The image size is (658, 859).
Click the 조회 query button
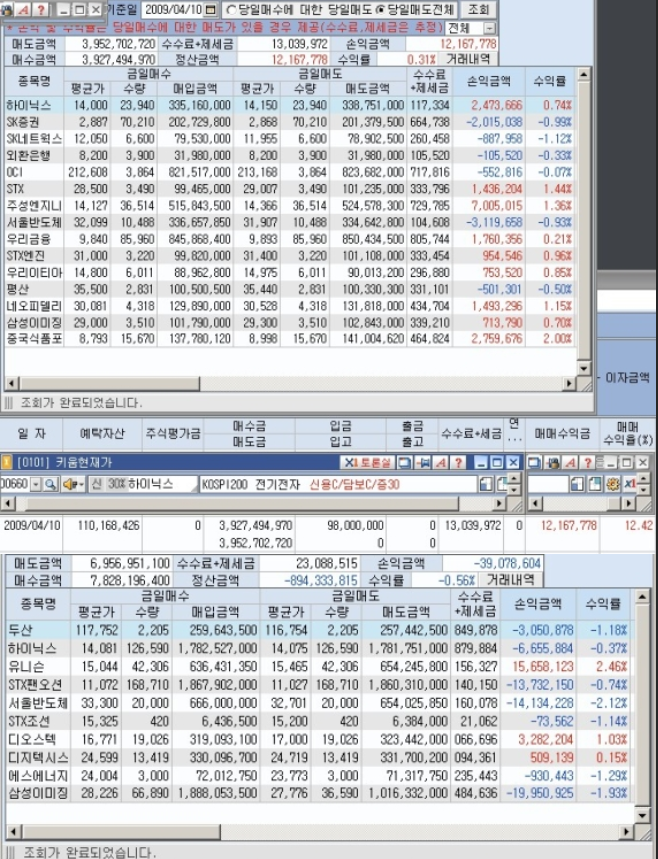[478, 9]
